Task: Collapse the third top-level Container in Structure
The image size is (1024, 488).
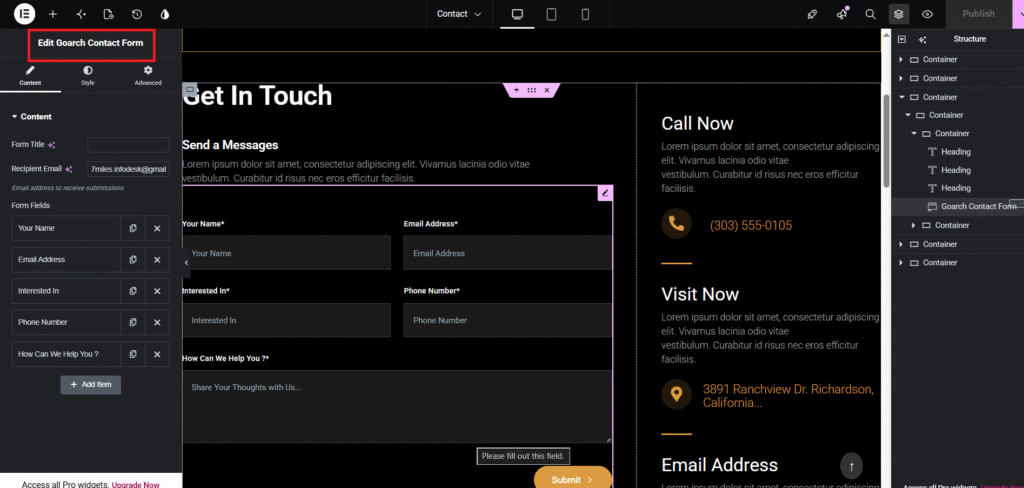Action: point(901,97)
